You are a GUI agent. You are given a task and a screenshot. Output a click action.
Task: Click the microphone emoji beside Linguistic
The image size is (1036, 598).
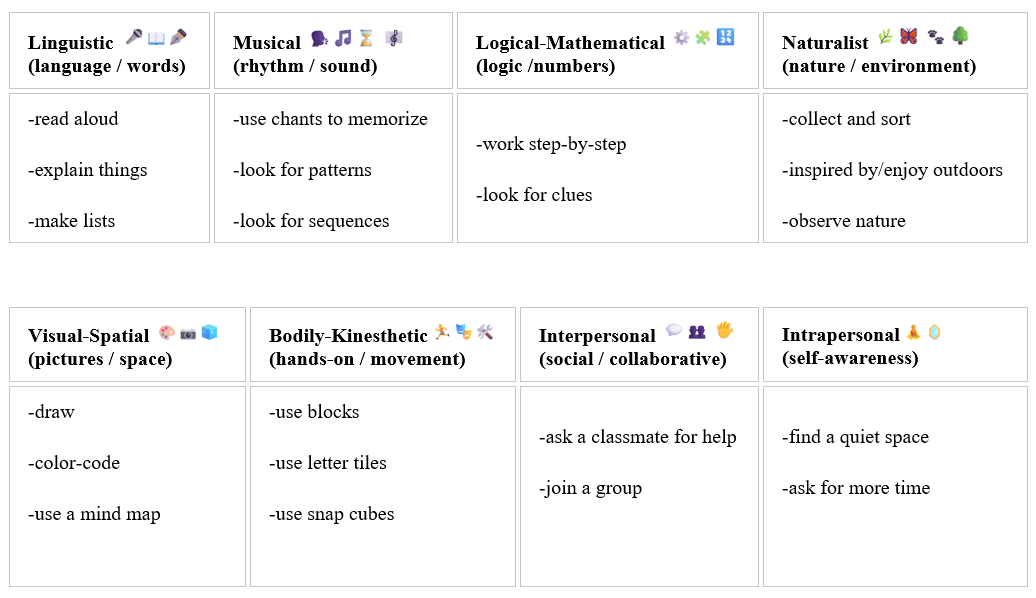[134, 37]
